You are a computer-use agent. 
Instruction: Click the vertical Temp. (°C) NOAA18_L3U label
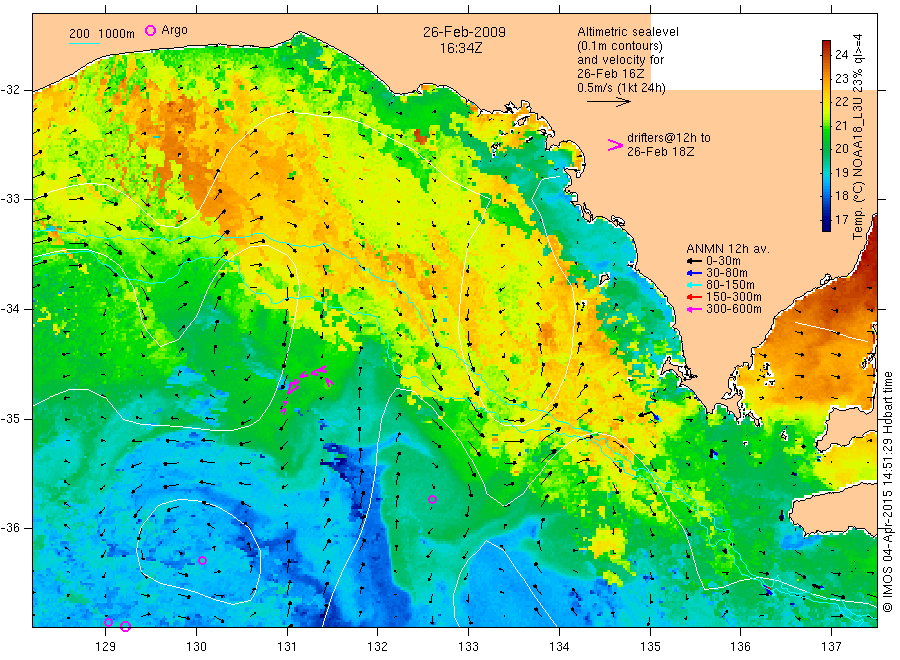[x=858, y=137]
